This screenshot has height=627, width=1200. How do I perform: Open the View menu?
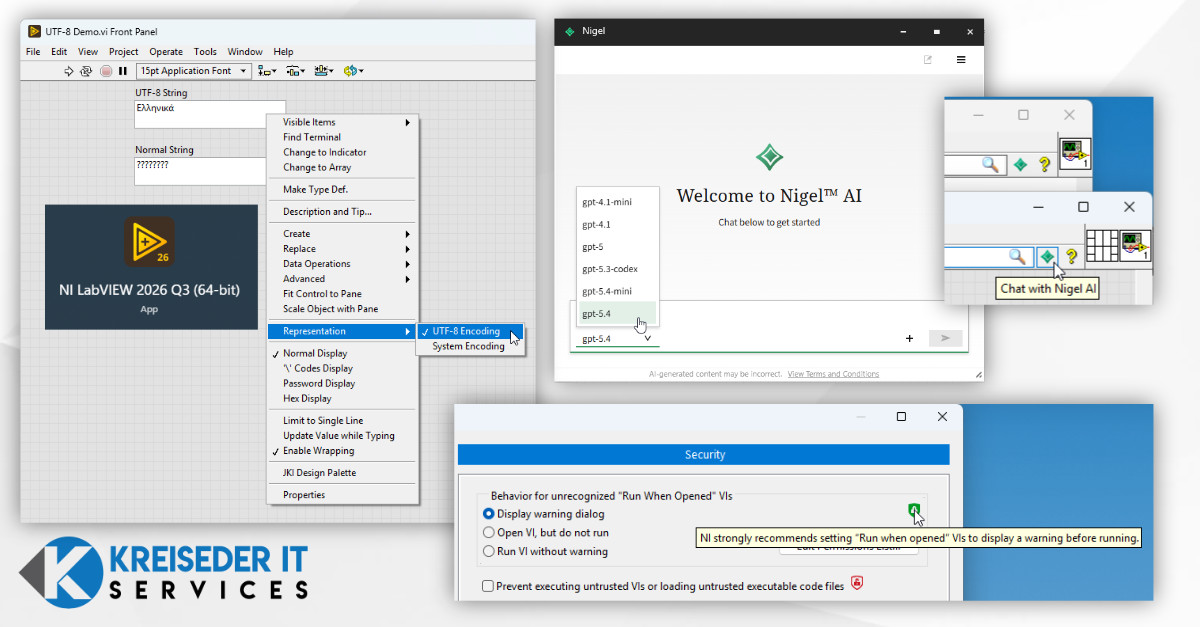click(x=88, y=52)
